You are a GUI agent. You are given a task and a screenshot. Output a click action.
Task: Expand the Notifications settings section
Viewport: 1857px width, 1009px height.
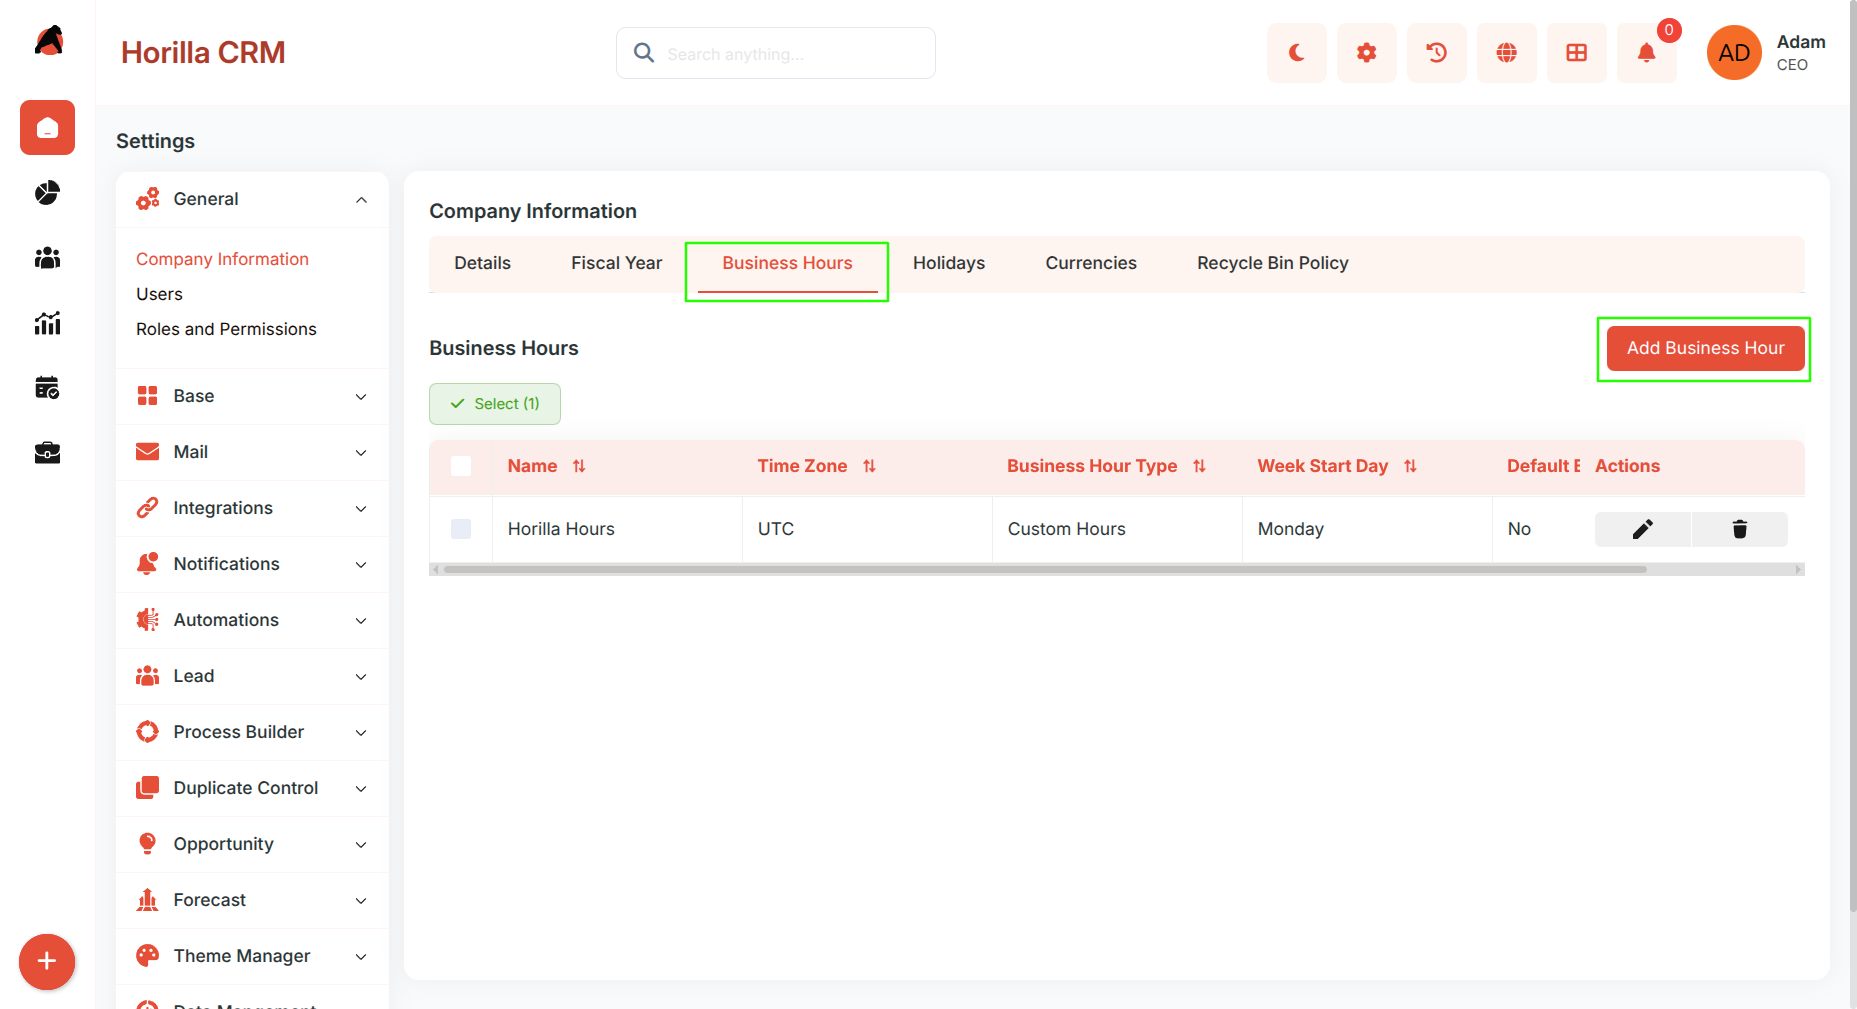252,564
